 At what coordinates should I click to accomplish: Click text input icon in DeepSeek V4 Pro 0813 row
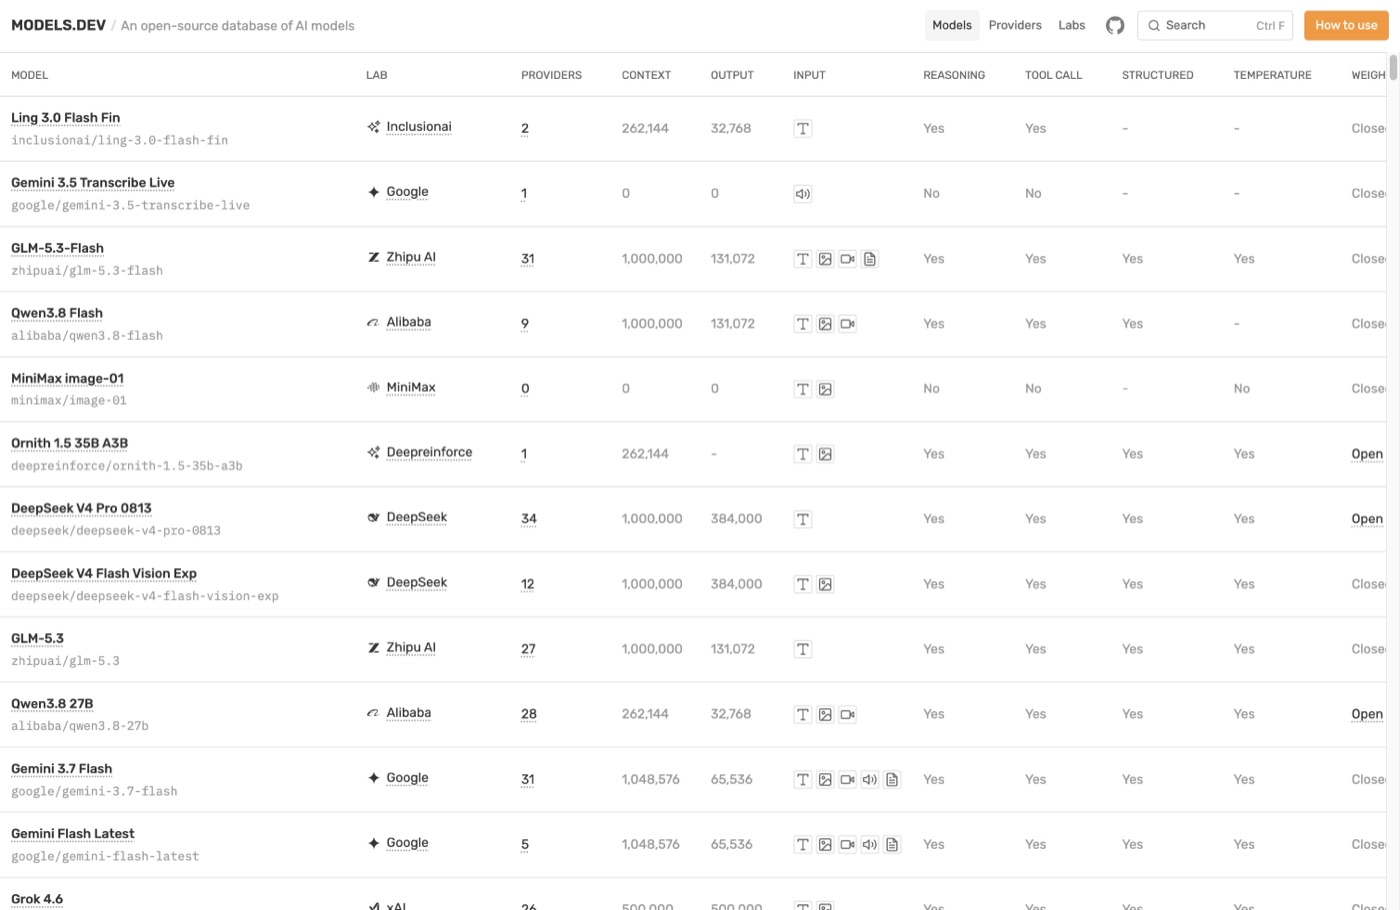(x=803, y=519)
